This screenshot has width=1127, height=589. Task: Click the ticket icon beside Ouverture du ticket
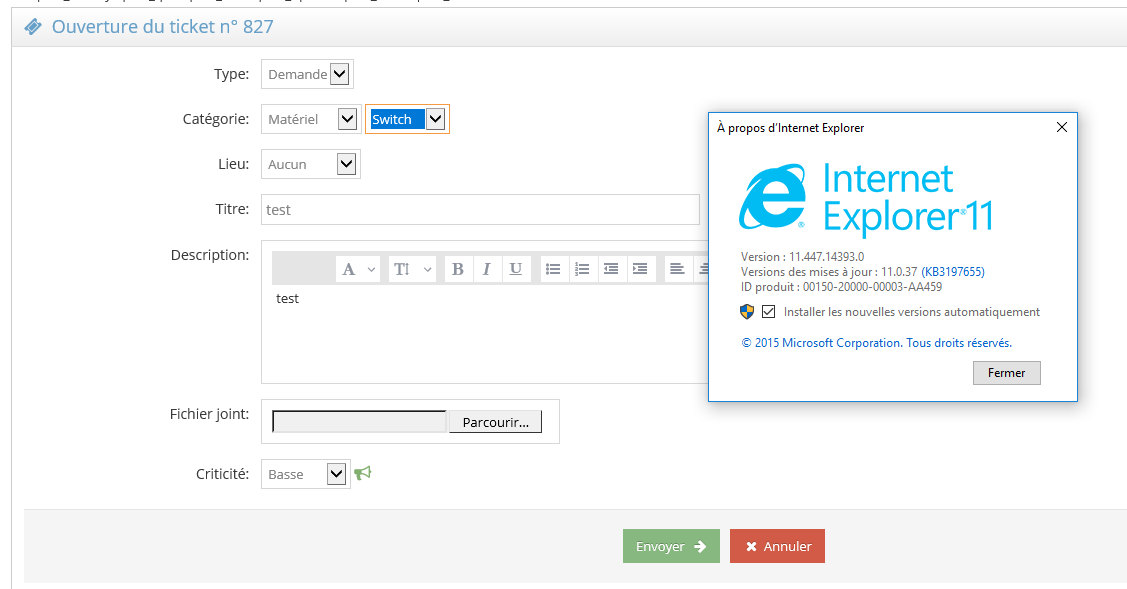click(32, 27)
